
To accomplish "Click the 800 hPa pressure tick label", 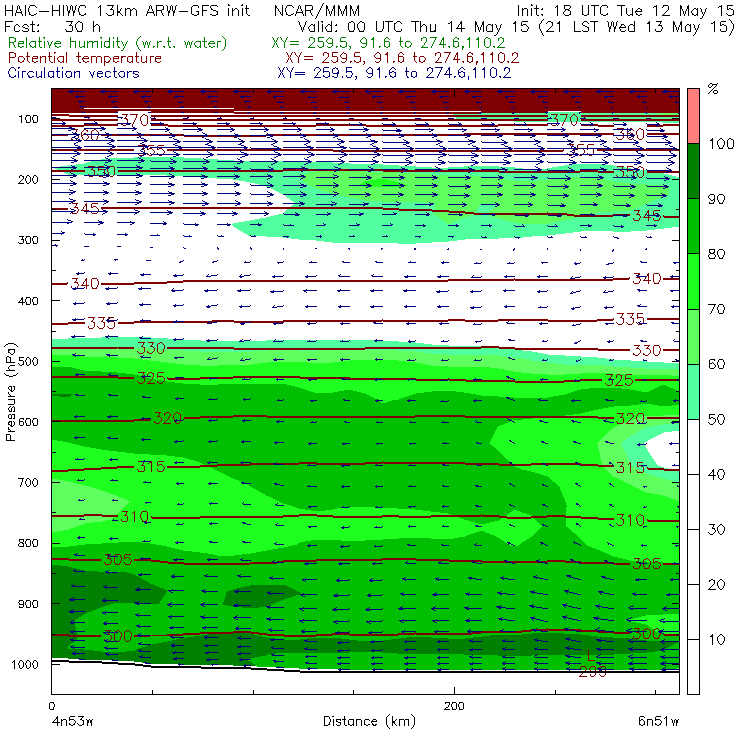I will (28, 543).
